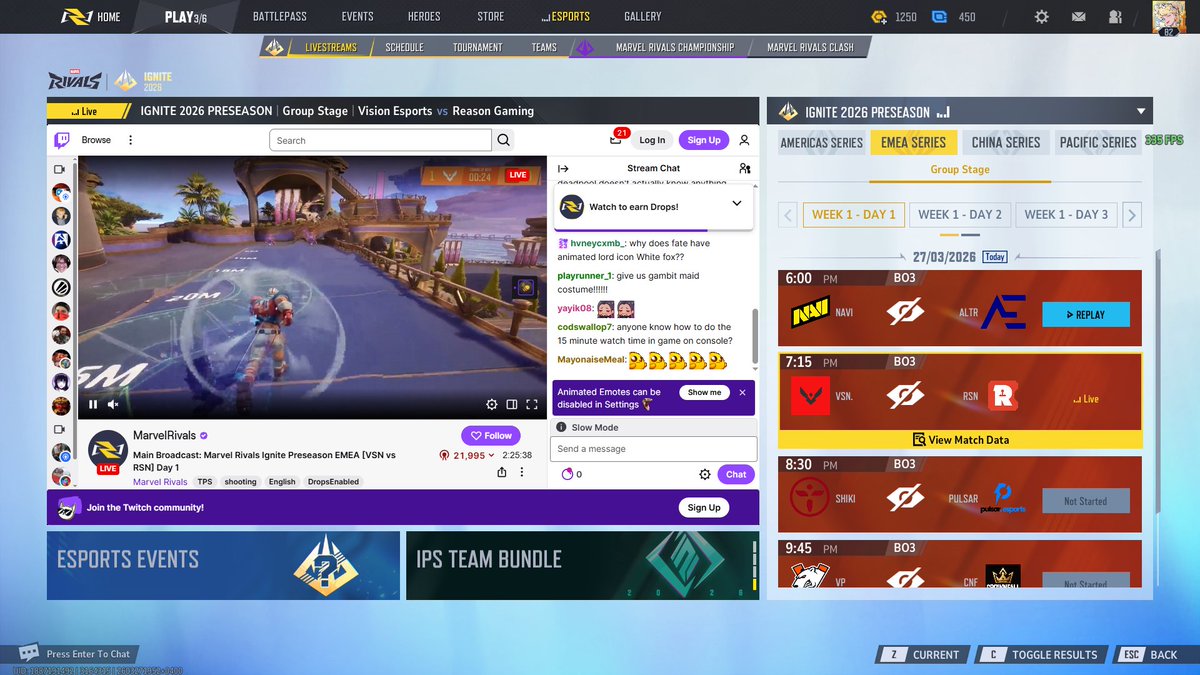Click the MarvelRivals channel avatar with LIVE badge
This screenshot has width=1200, height=675.
[106, 452]
